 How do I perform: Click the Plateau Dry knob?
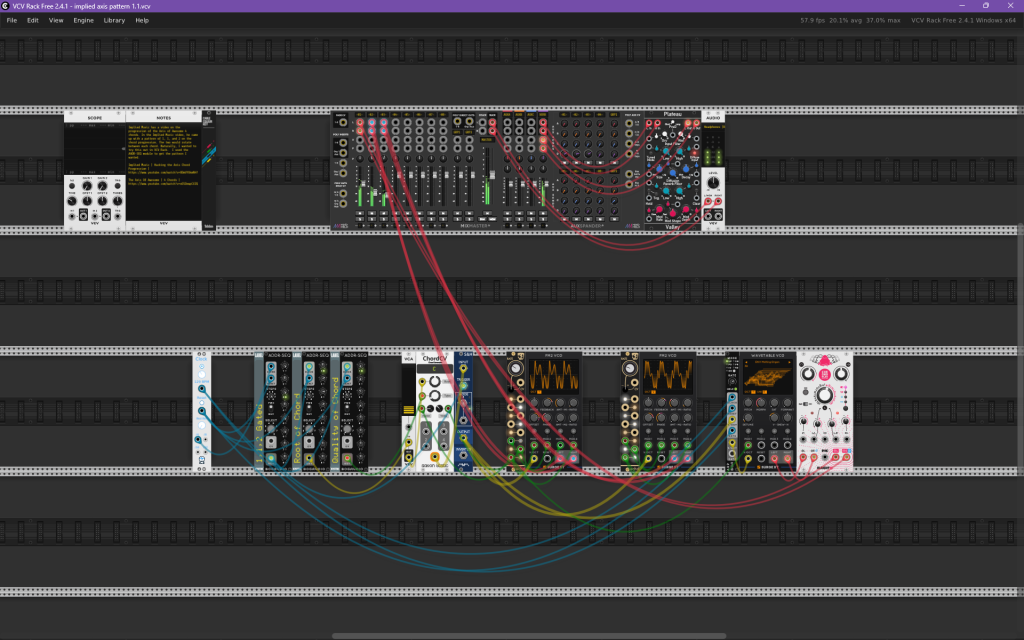[x=664, y=134]
